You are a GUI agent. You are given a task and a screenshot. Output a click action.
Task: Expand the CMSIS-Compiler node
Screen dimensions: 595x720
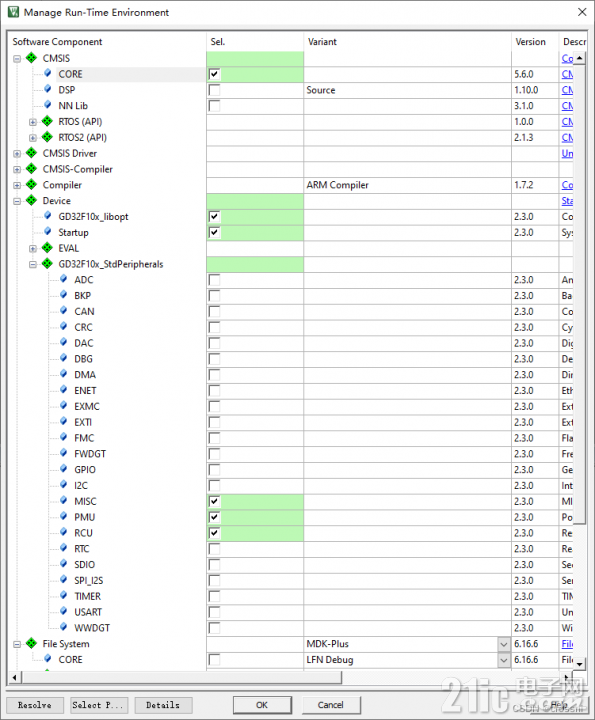tap(17, 169)
